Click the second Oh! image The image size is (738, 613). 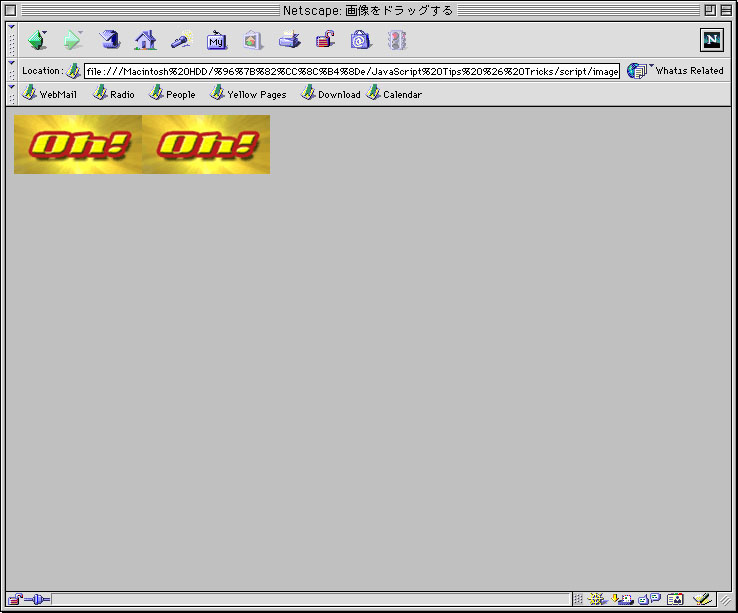click(206, 145)
